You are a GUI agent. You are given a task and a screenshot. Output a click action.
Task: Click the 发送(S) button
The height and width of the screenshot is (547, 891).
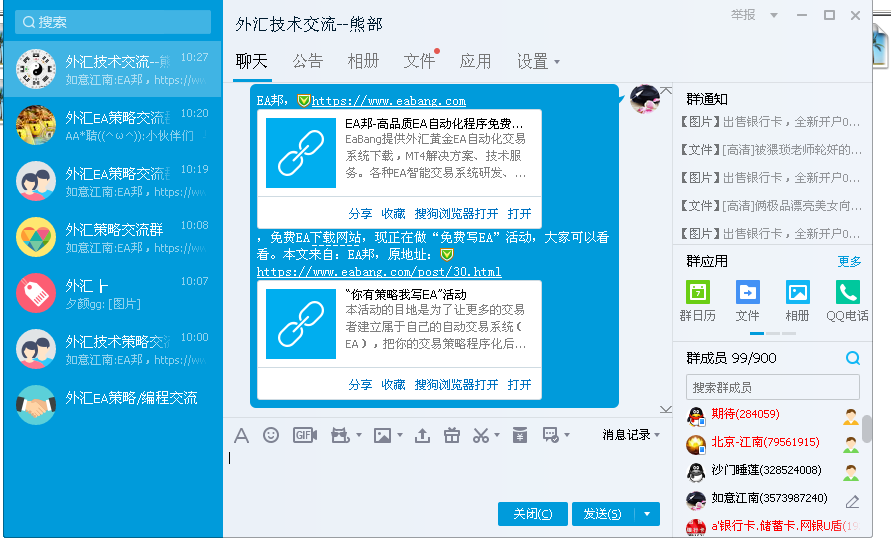603,514
